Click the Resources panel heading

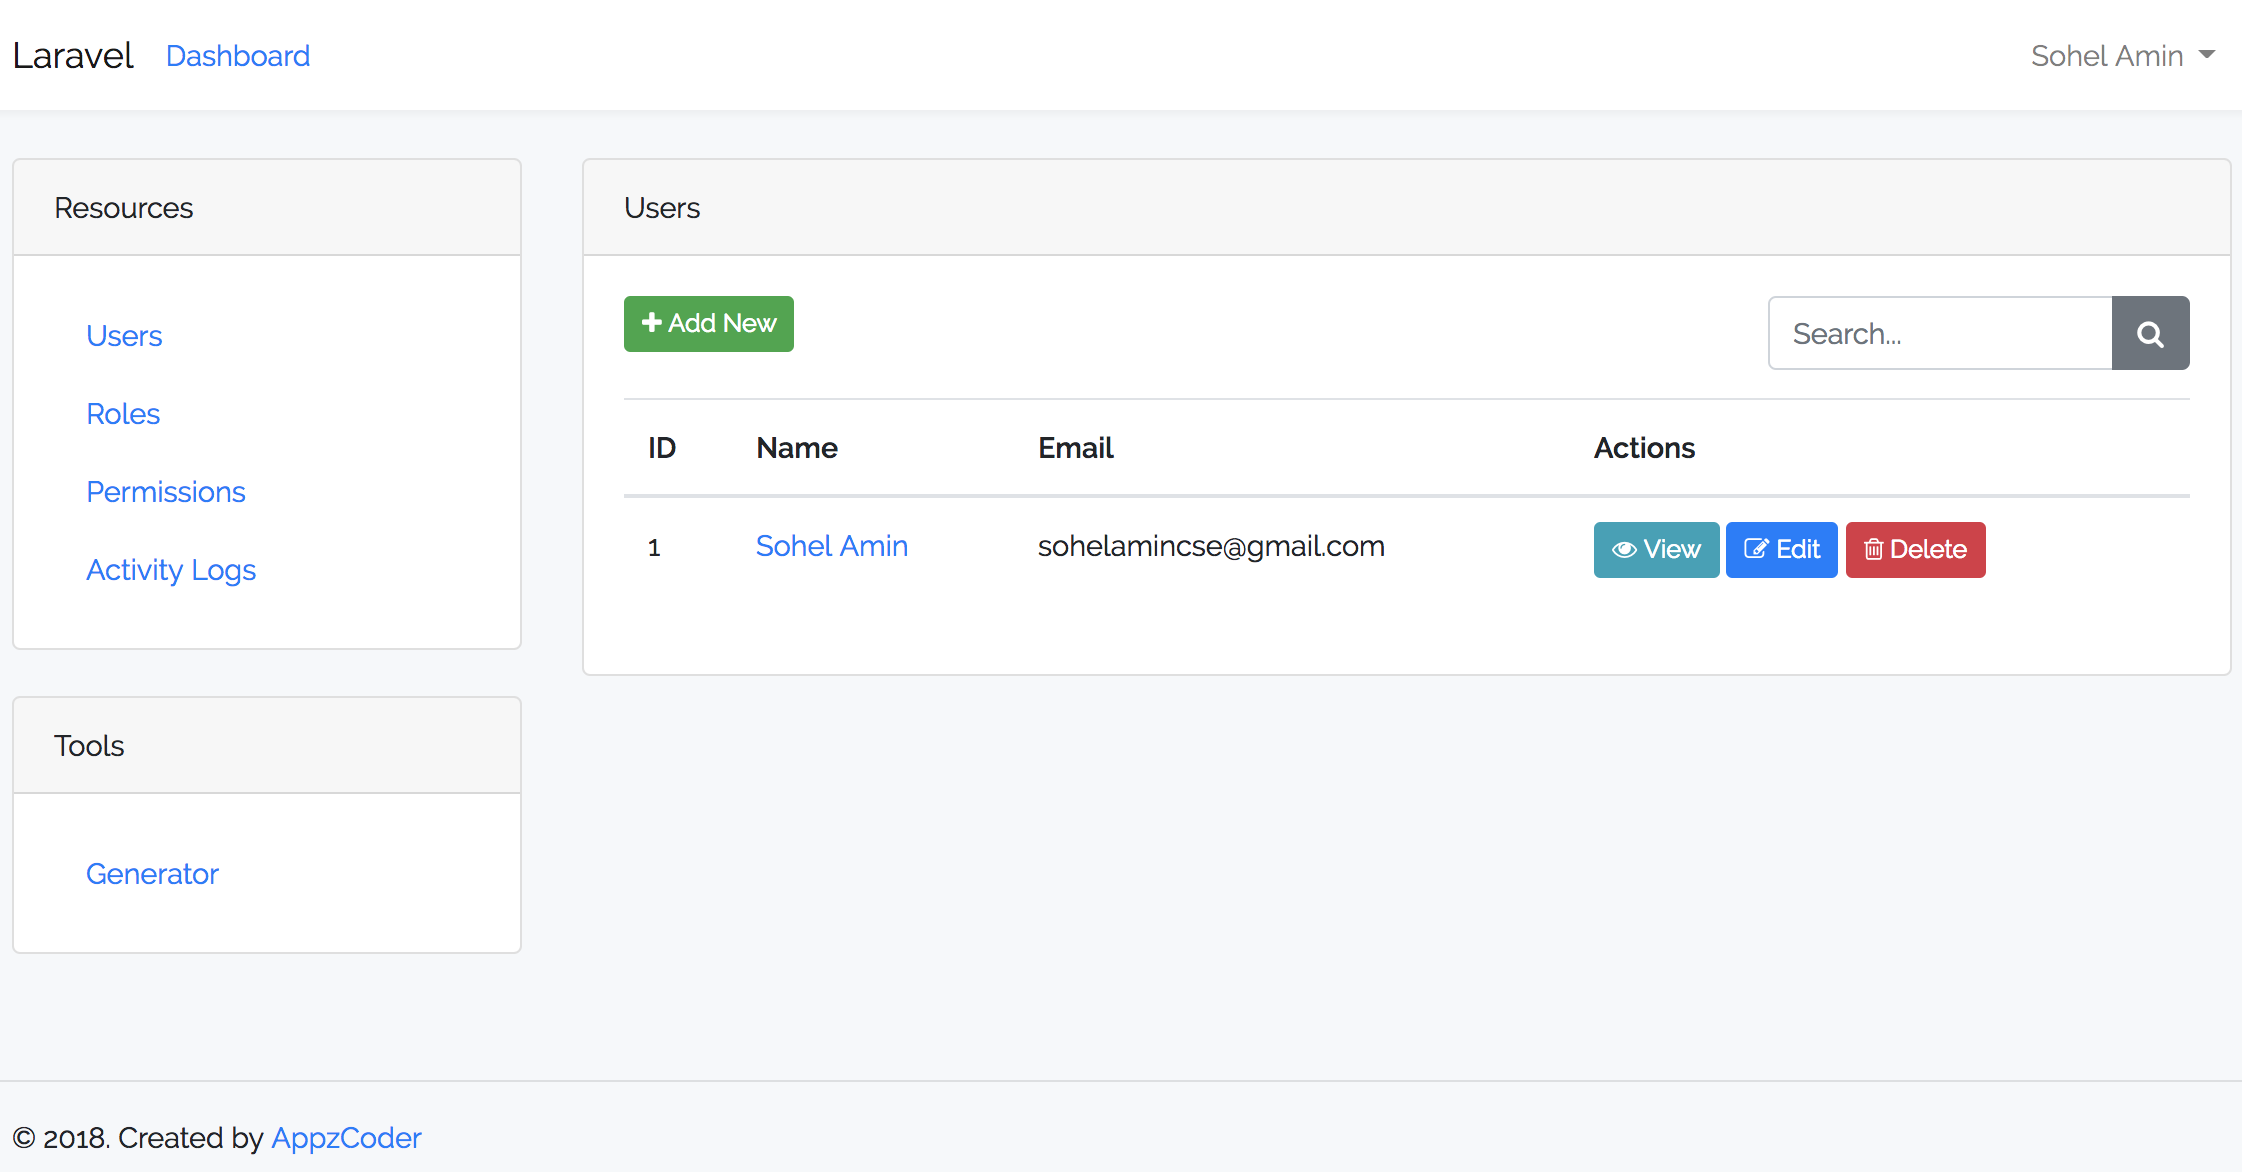coord(124,208)
